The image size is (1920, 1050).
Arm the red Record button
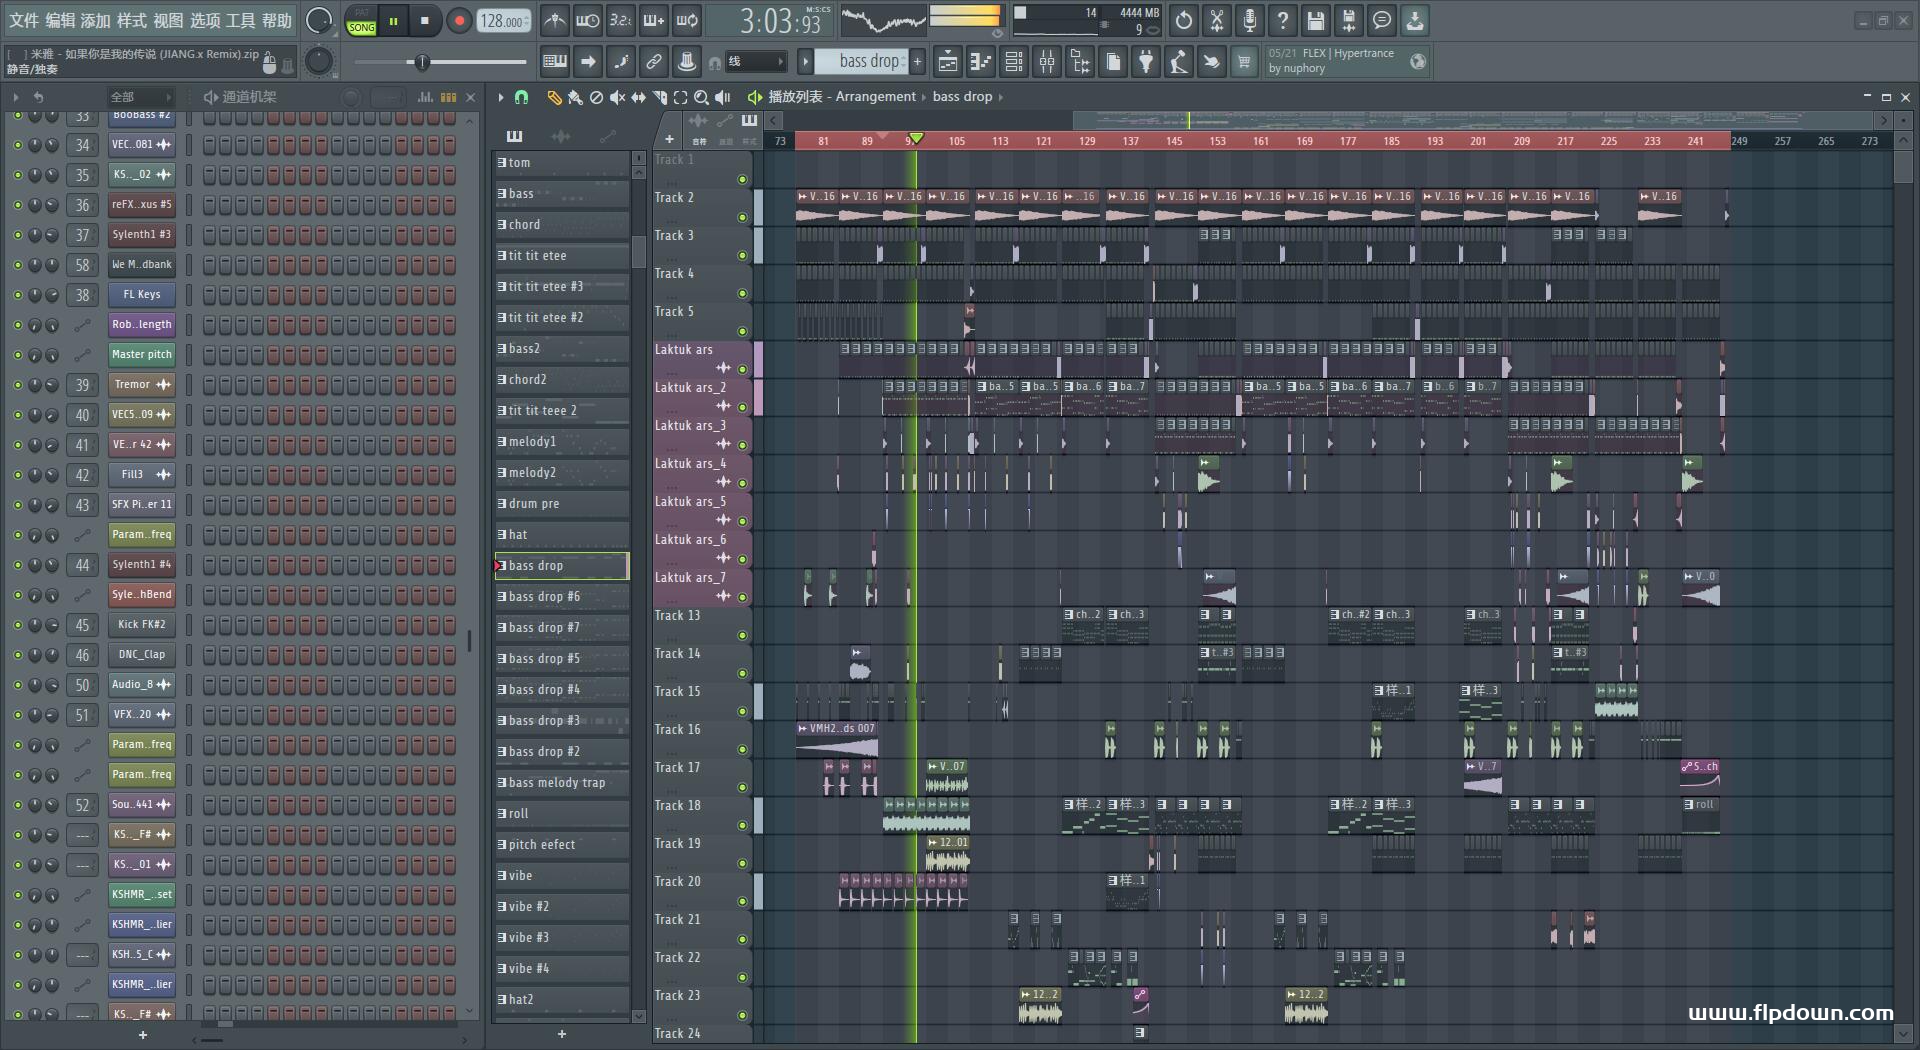(x=459, y=21)
